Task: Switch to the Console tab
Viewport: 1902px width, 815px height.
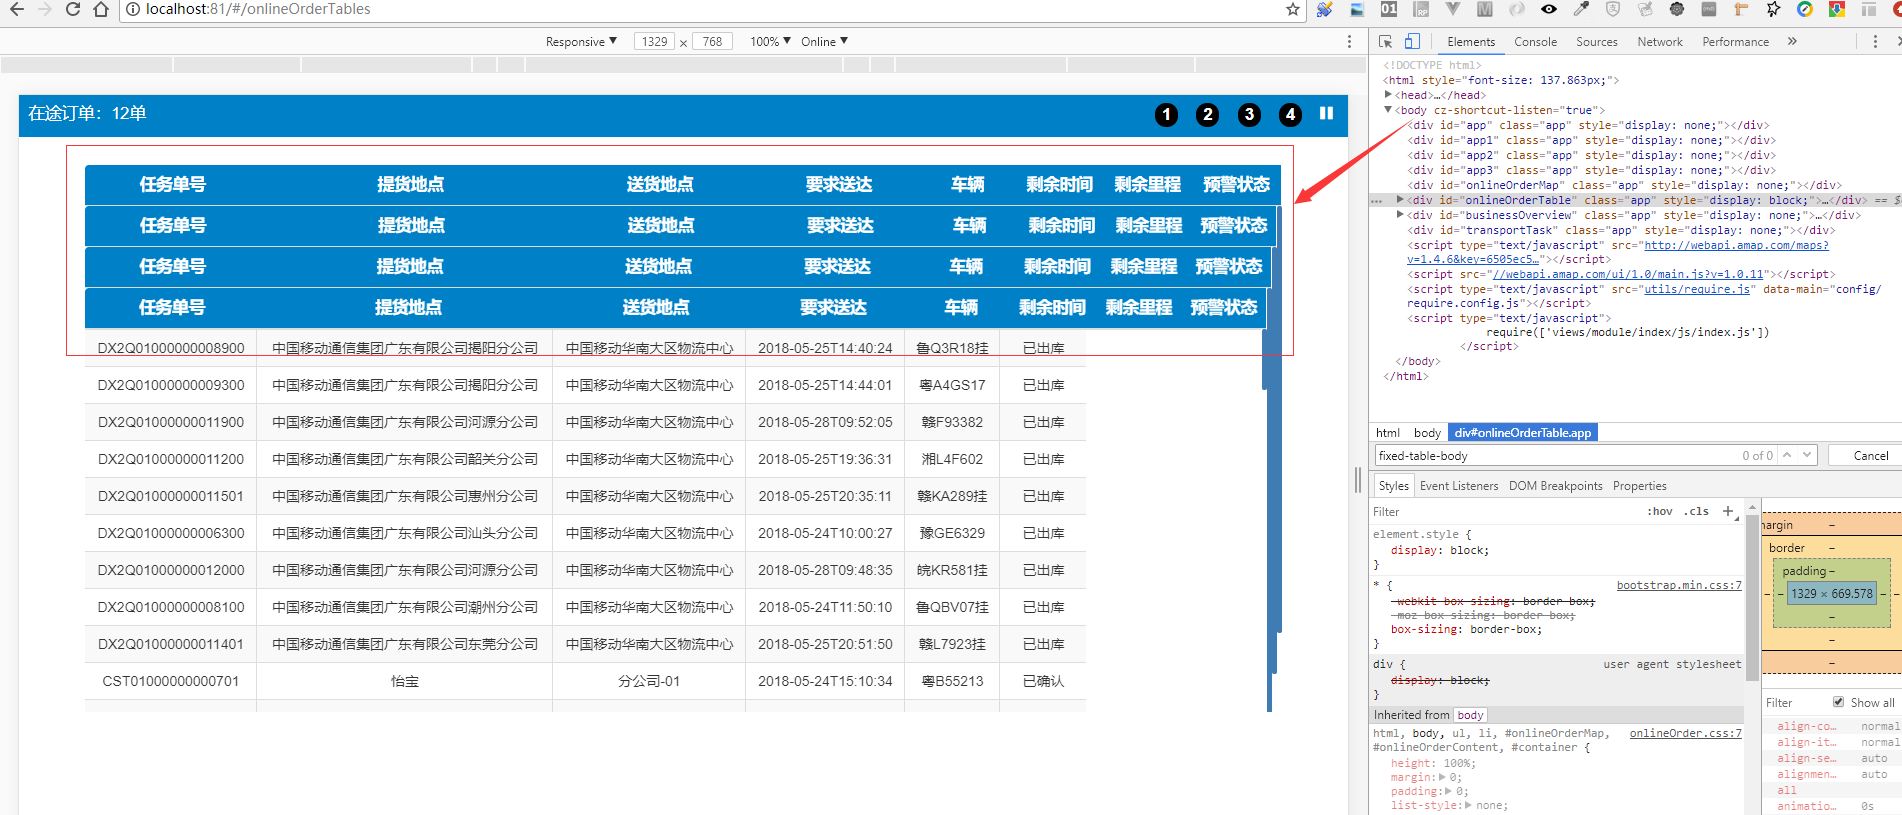Action: [1535, 41]
